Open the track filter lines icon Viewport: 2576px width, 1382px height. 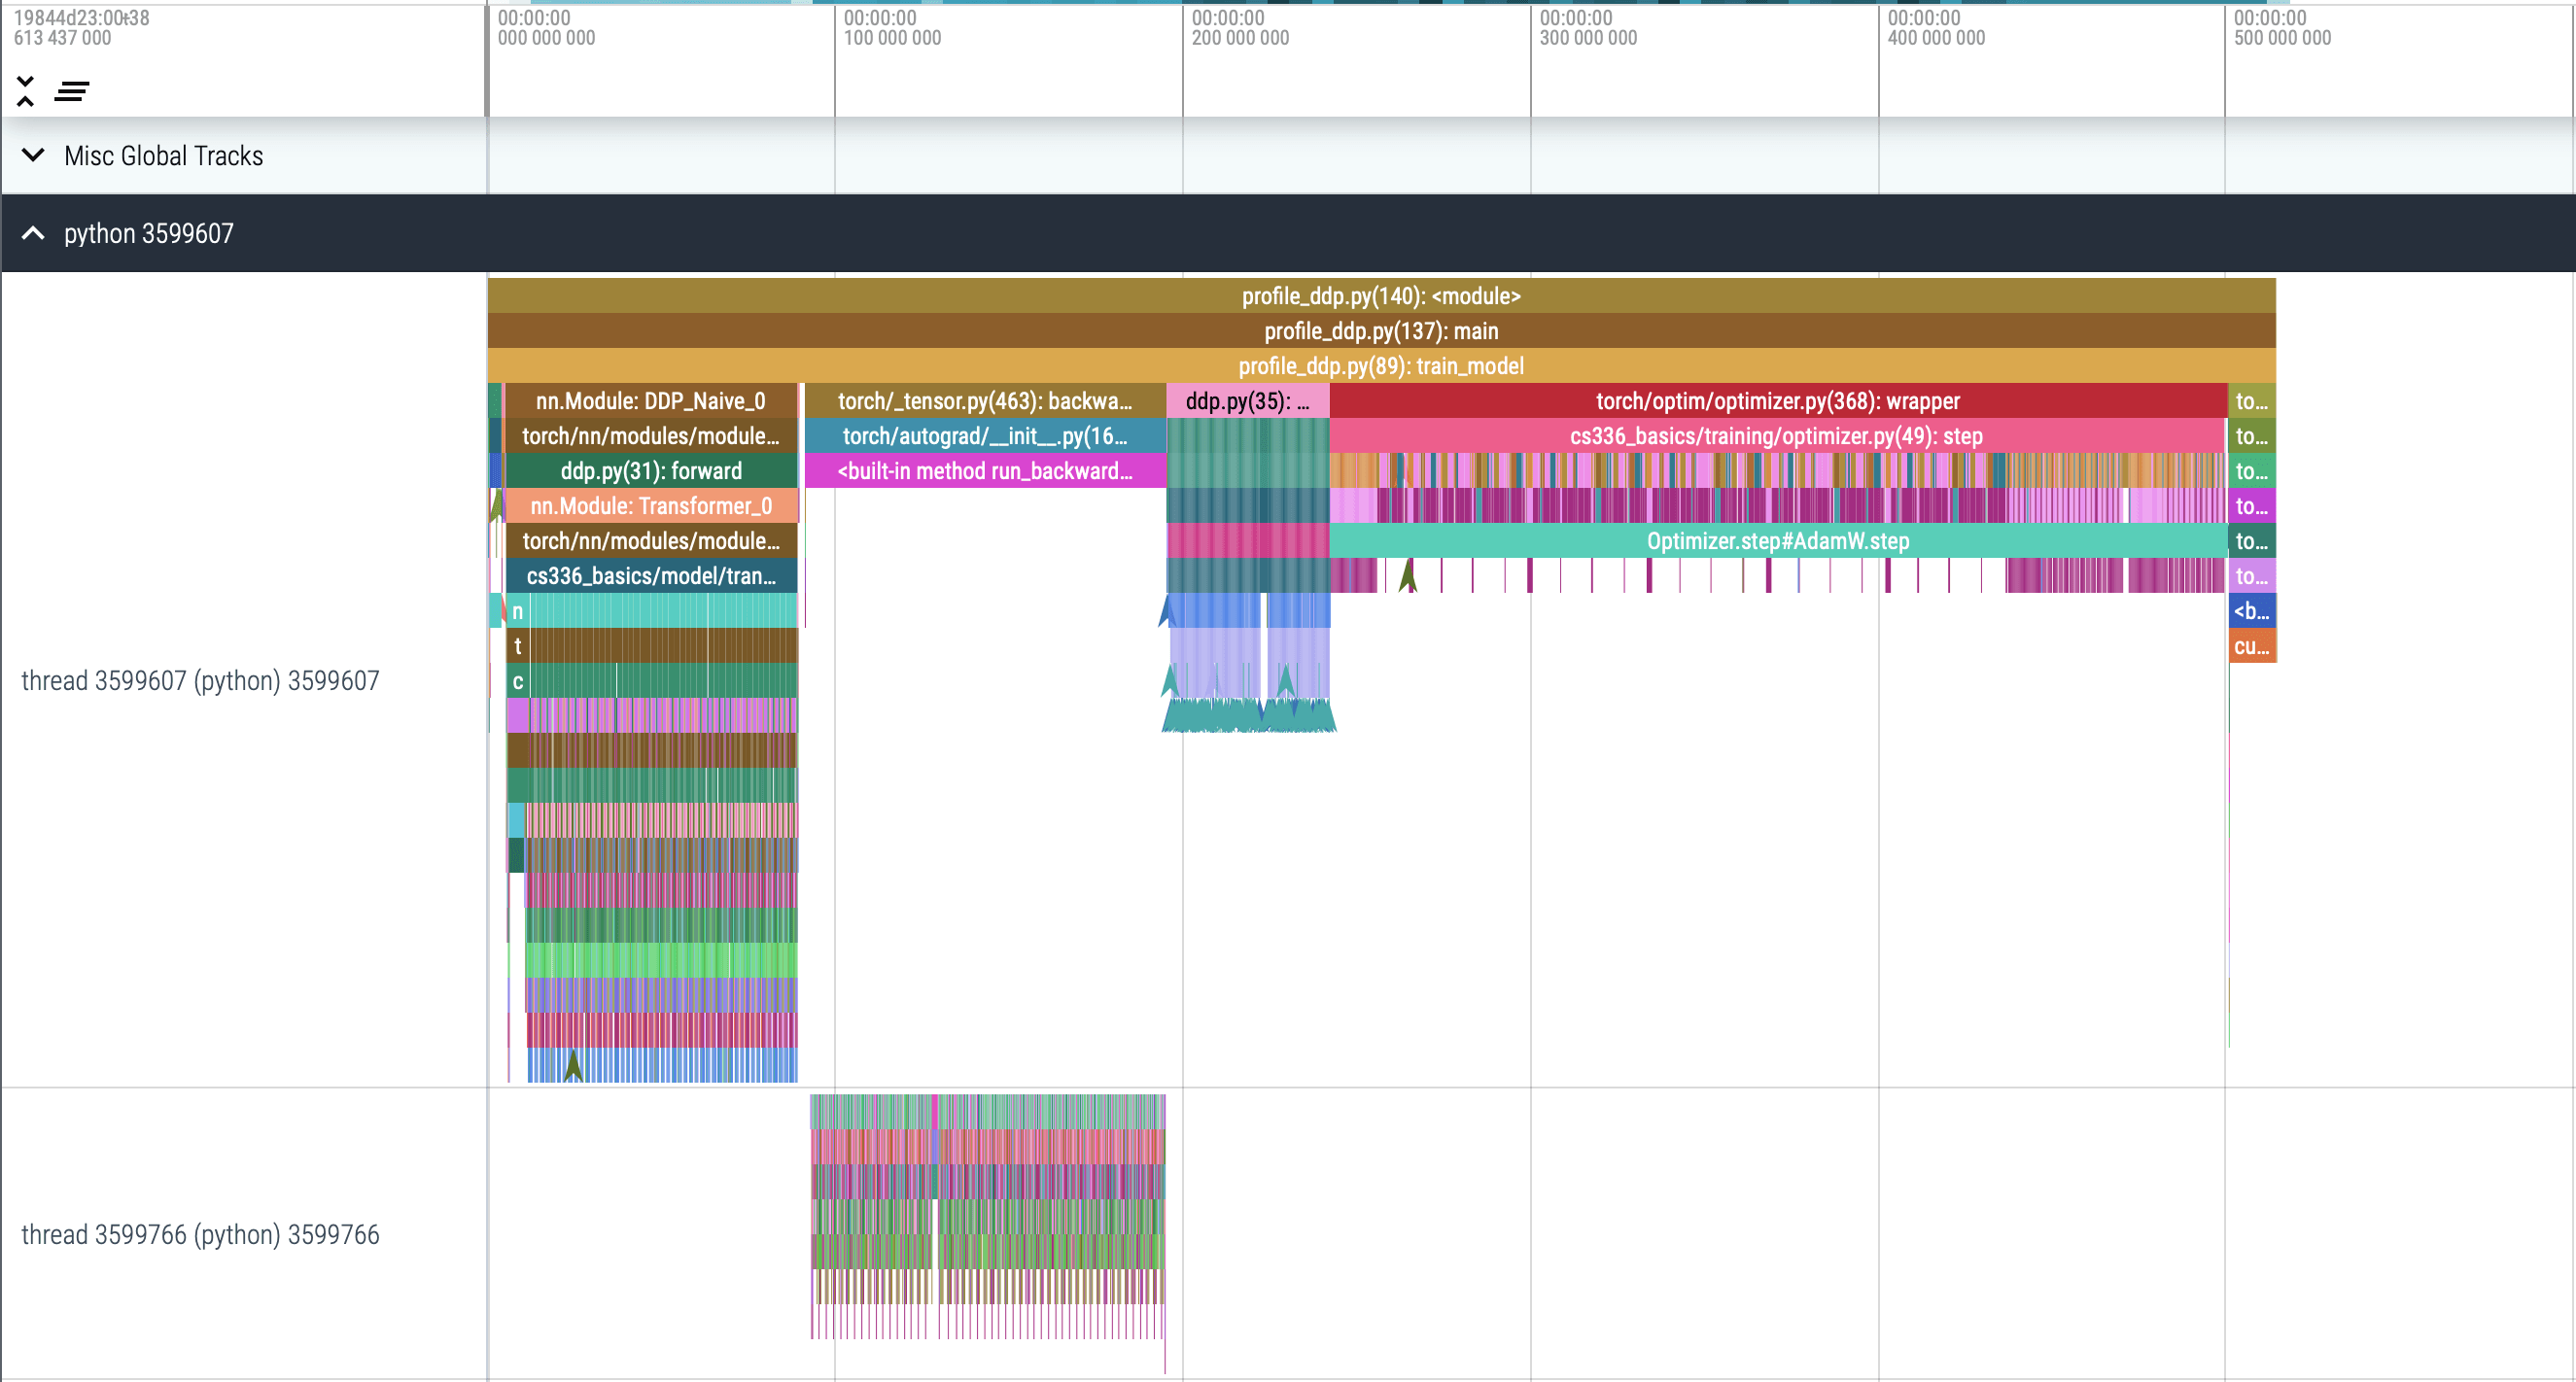pyautogui.click(x=72, y=92)
